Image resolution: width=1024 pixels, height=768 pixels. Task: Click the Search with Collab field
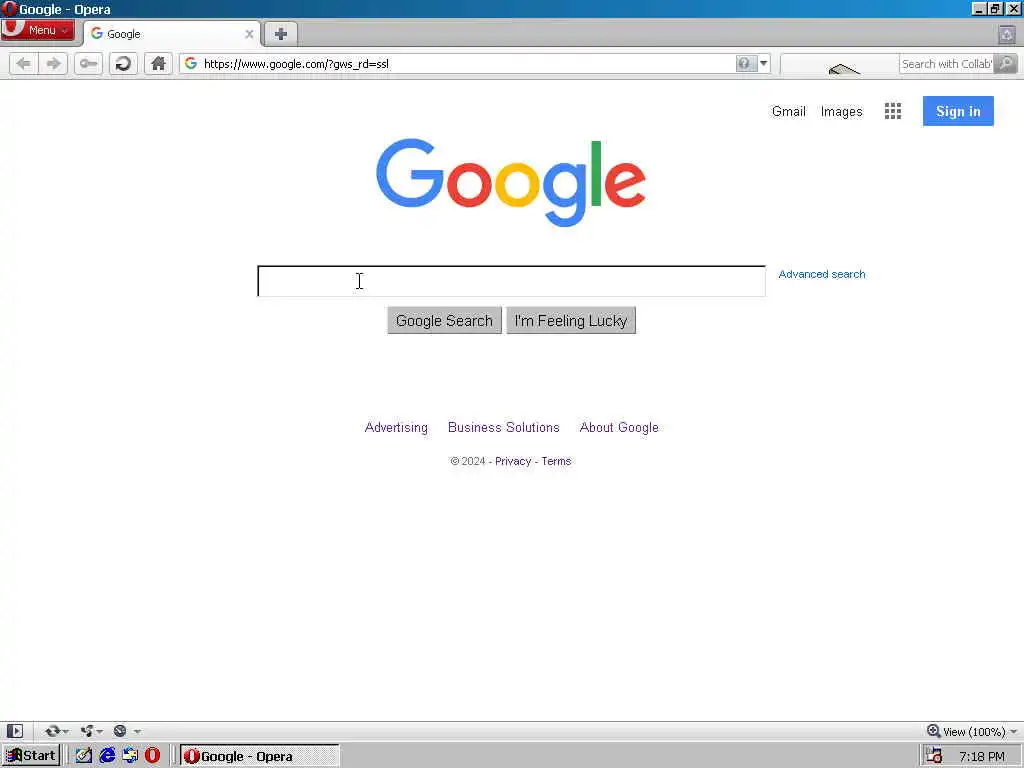[x=946, y=64]
